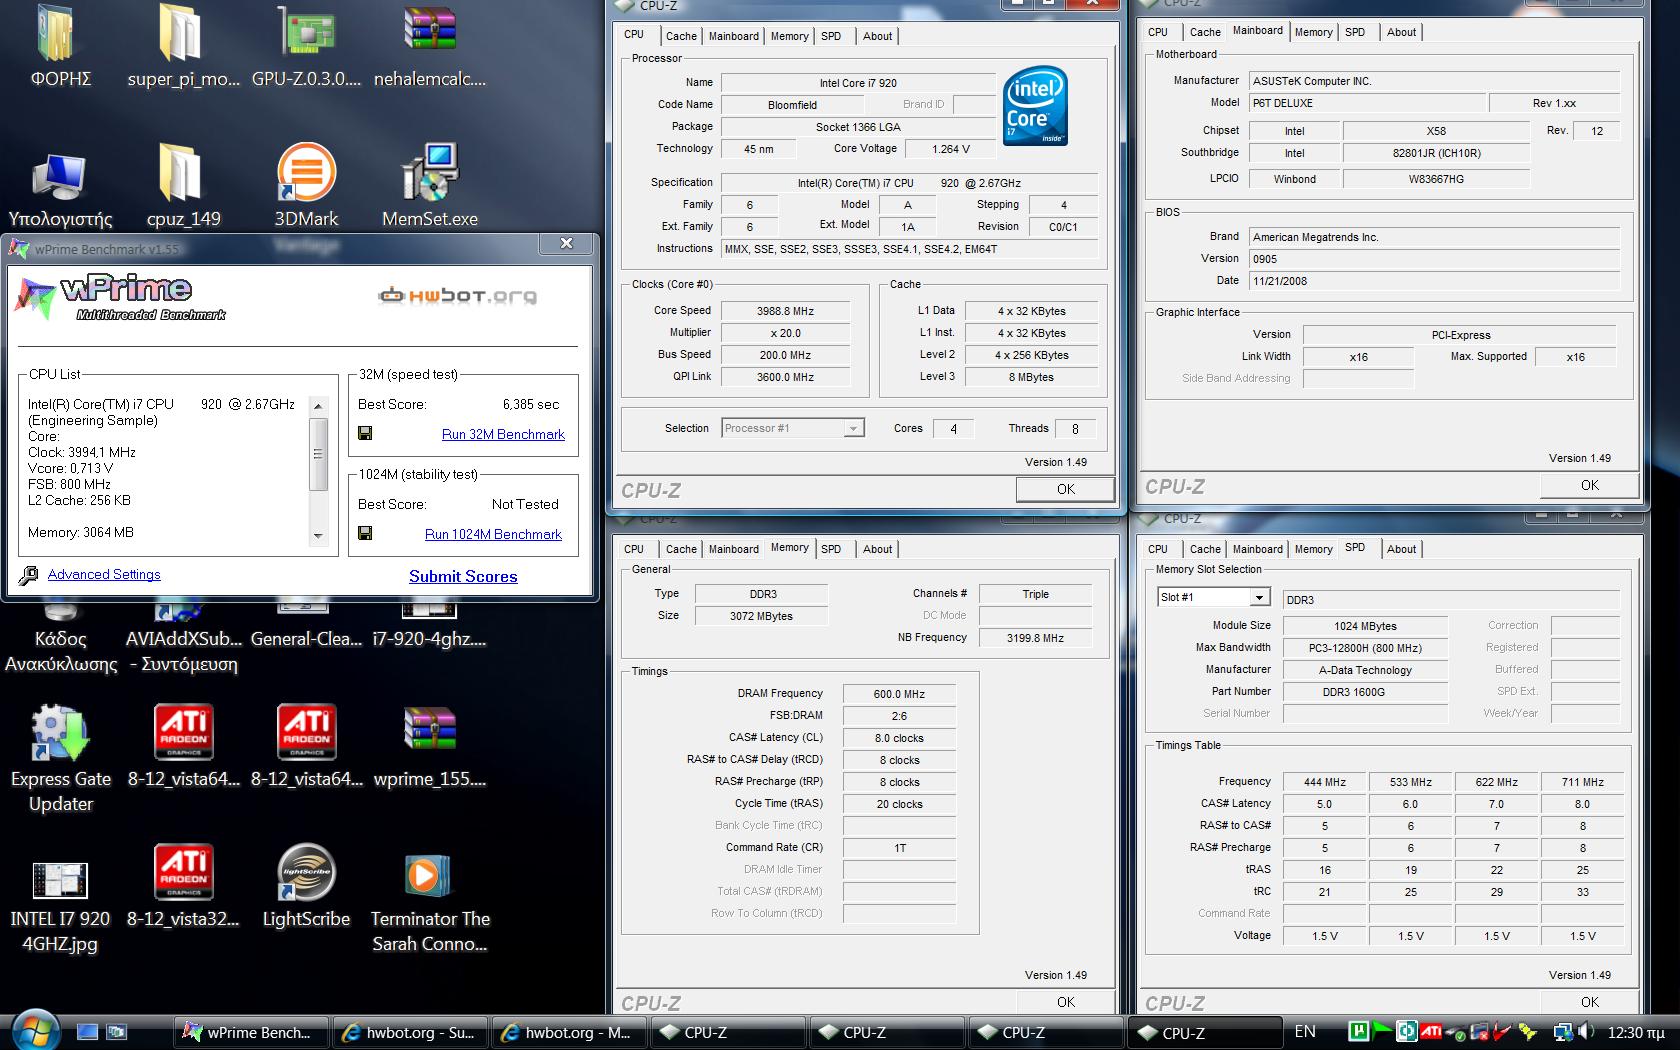This screenshot has width=1680, height=1050.
Task: Switch to Cache tab in CPU-Z CPU window
Action: (681, 36)
